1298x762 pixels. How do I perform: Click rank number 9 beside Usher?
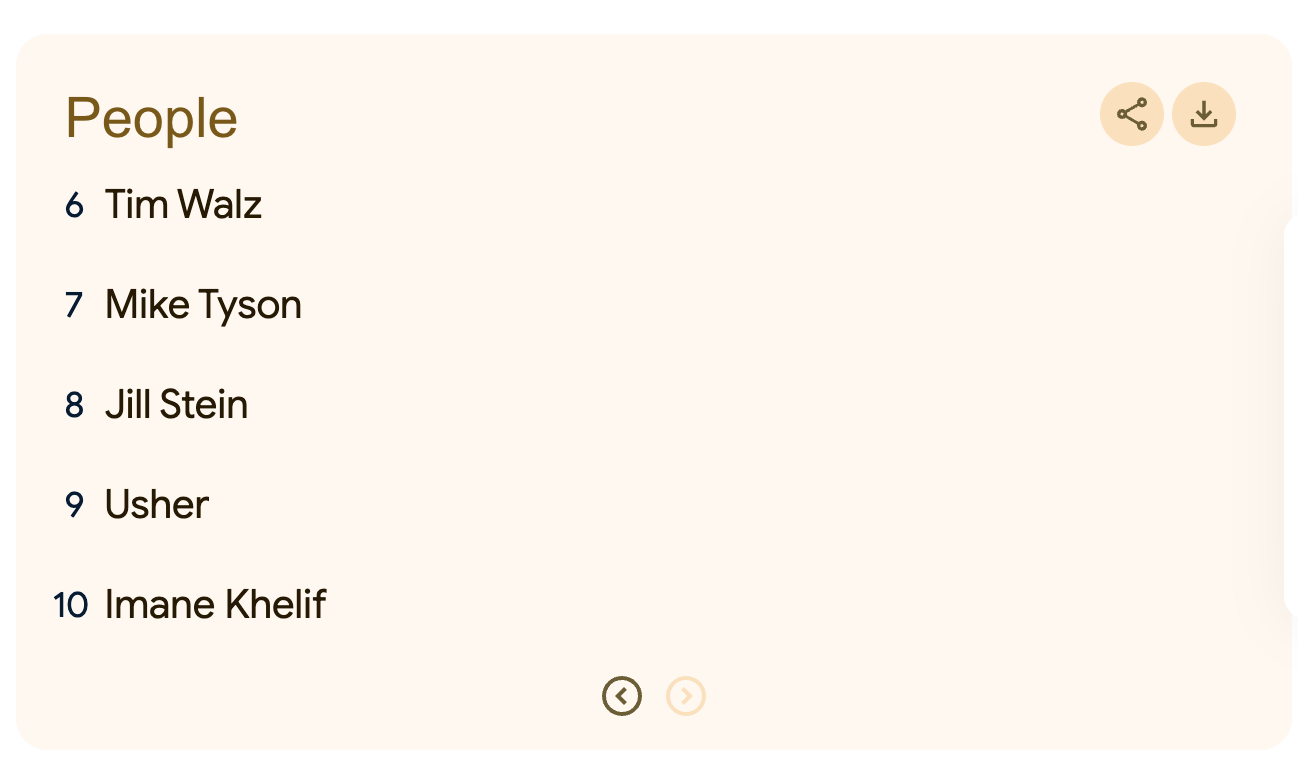(75, 505)
